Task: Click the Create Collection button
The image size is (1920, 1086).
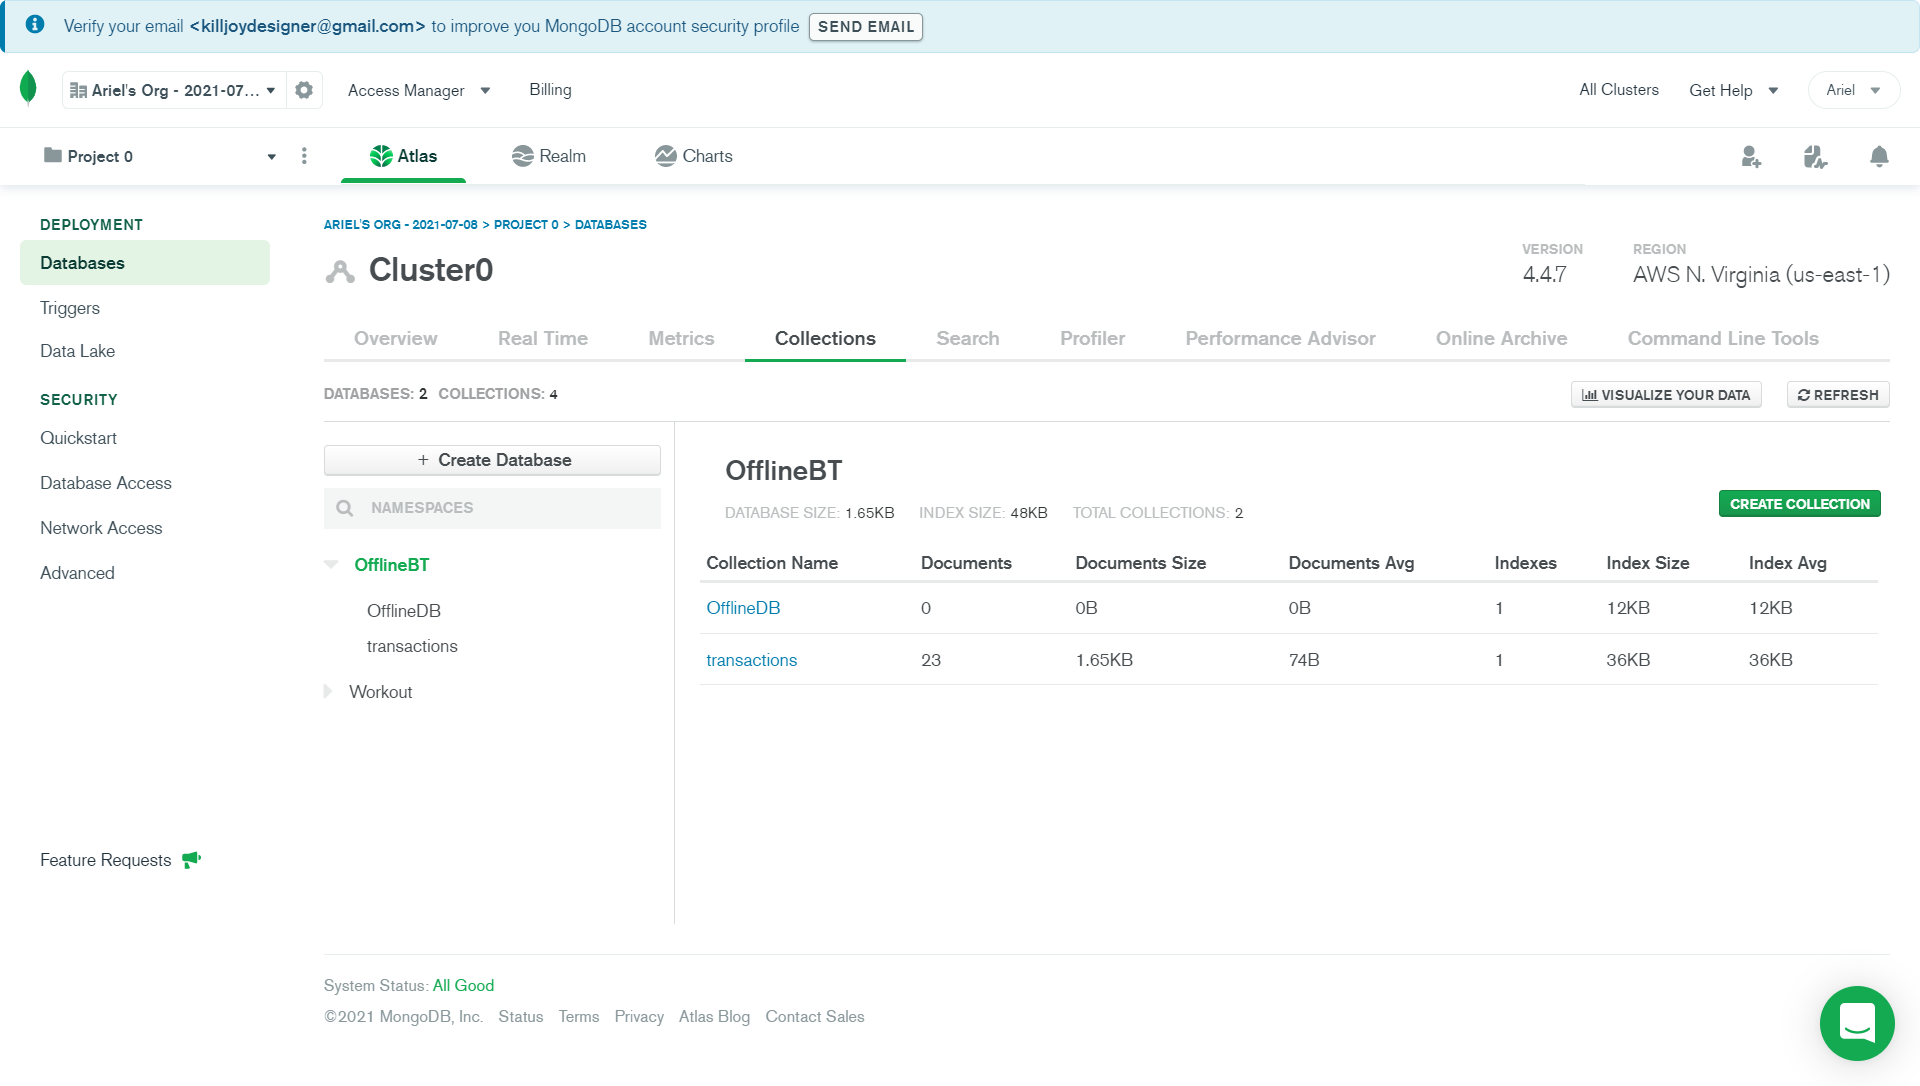Action: point(1799,504)
